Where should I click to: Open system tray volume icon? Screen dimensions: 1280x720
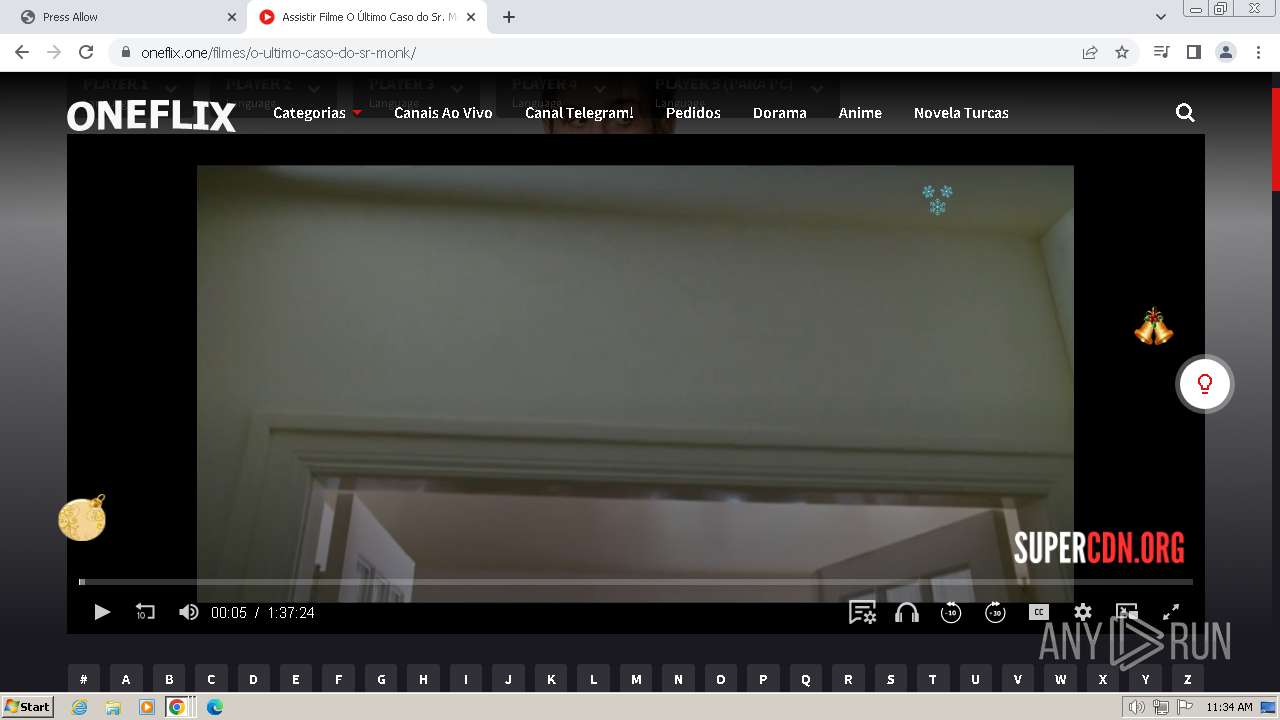pyautogui.click(x=1137, y=707)
